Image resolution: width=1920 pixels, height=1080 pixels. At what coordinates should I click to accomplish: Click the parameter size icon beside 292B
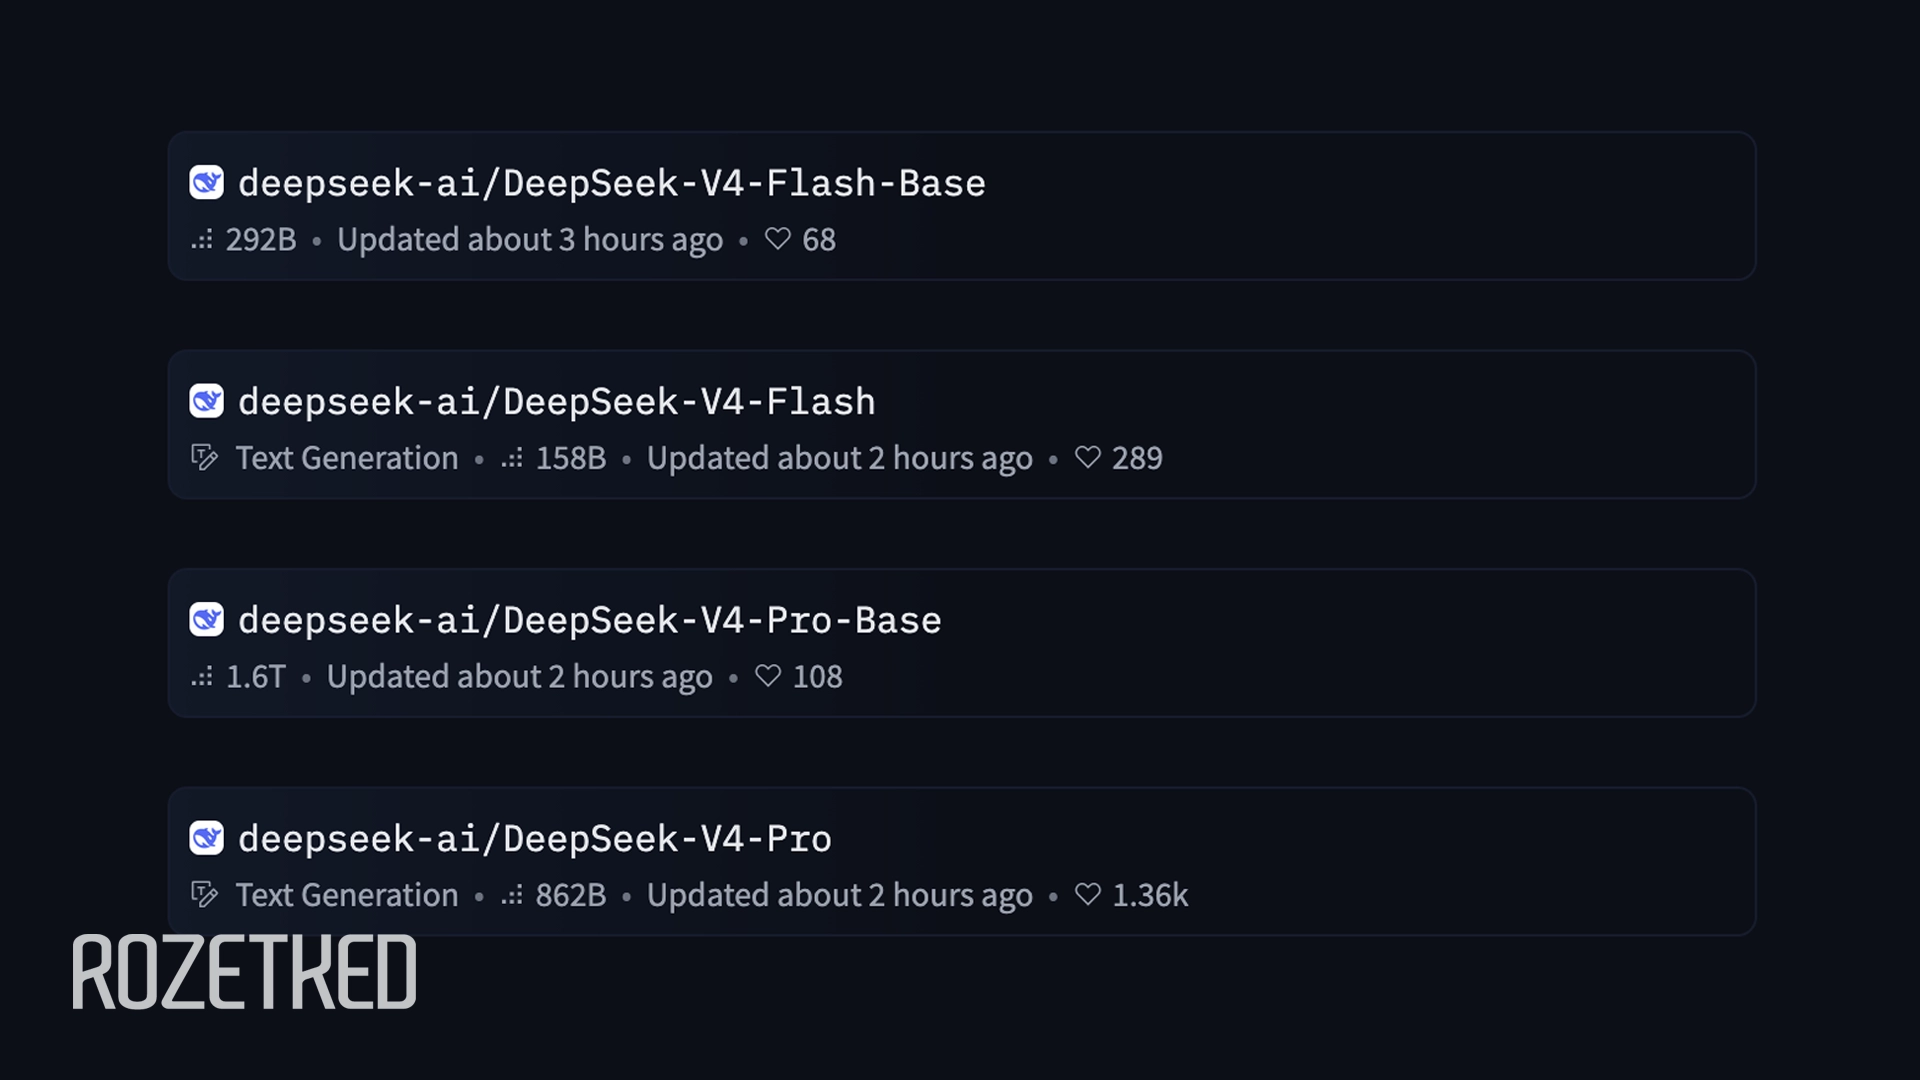pos(201,240)
